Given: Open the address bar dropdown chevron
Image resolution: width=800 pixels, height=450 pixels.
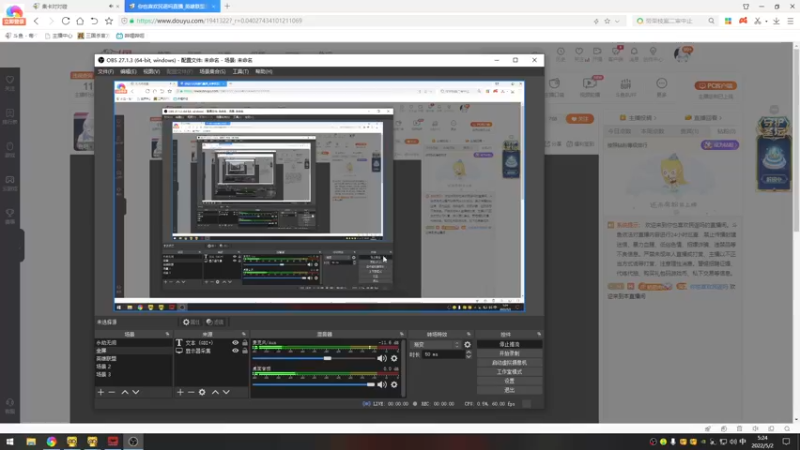Looking at the screenshot, I should point(617,21).
